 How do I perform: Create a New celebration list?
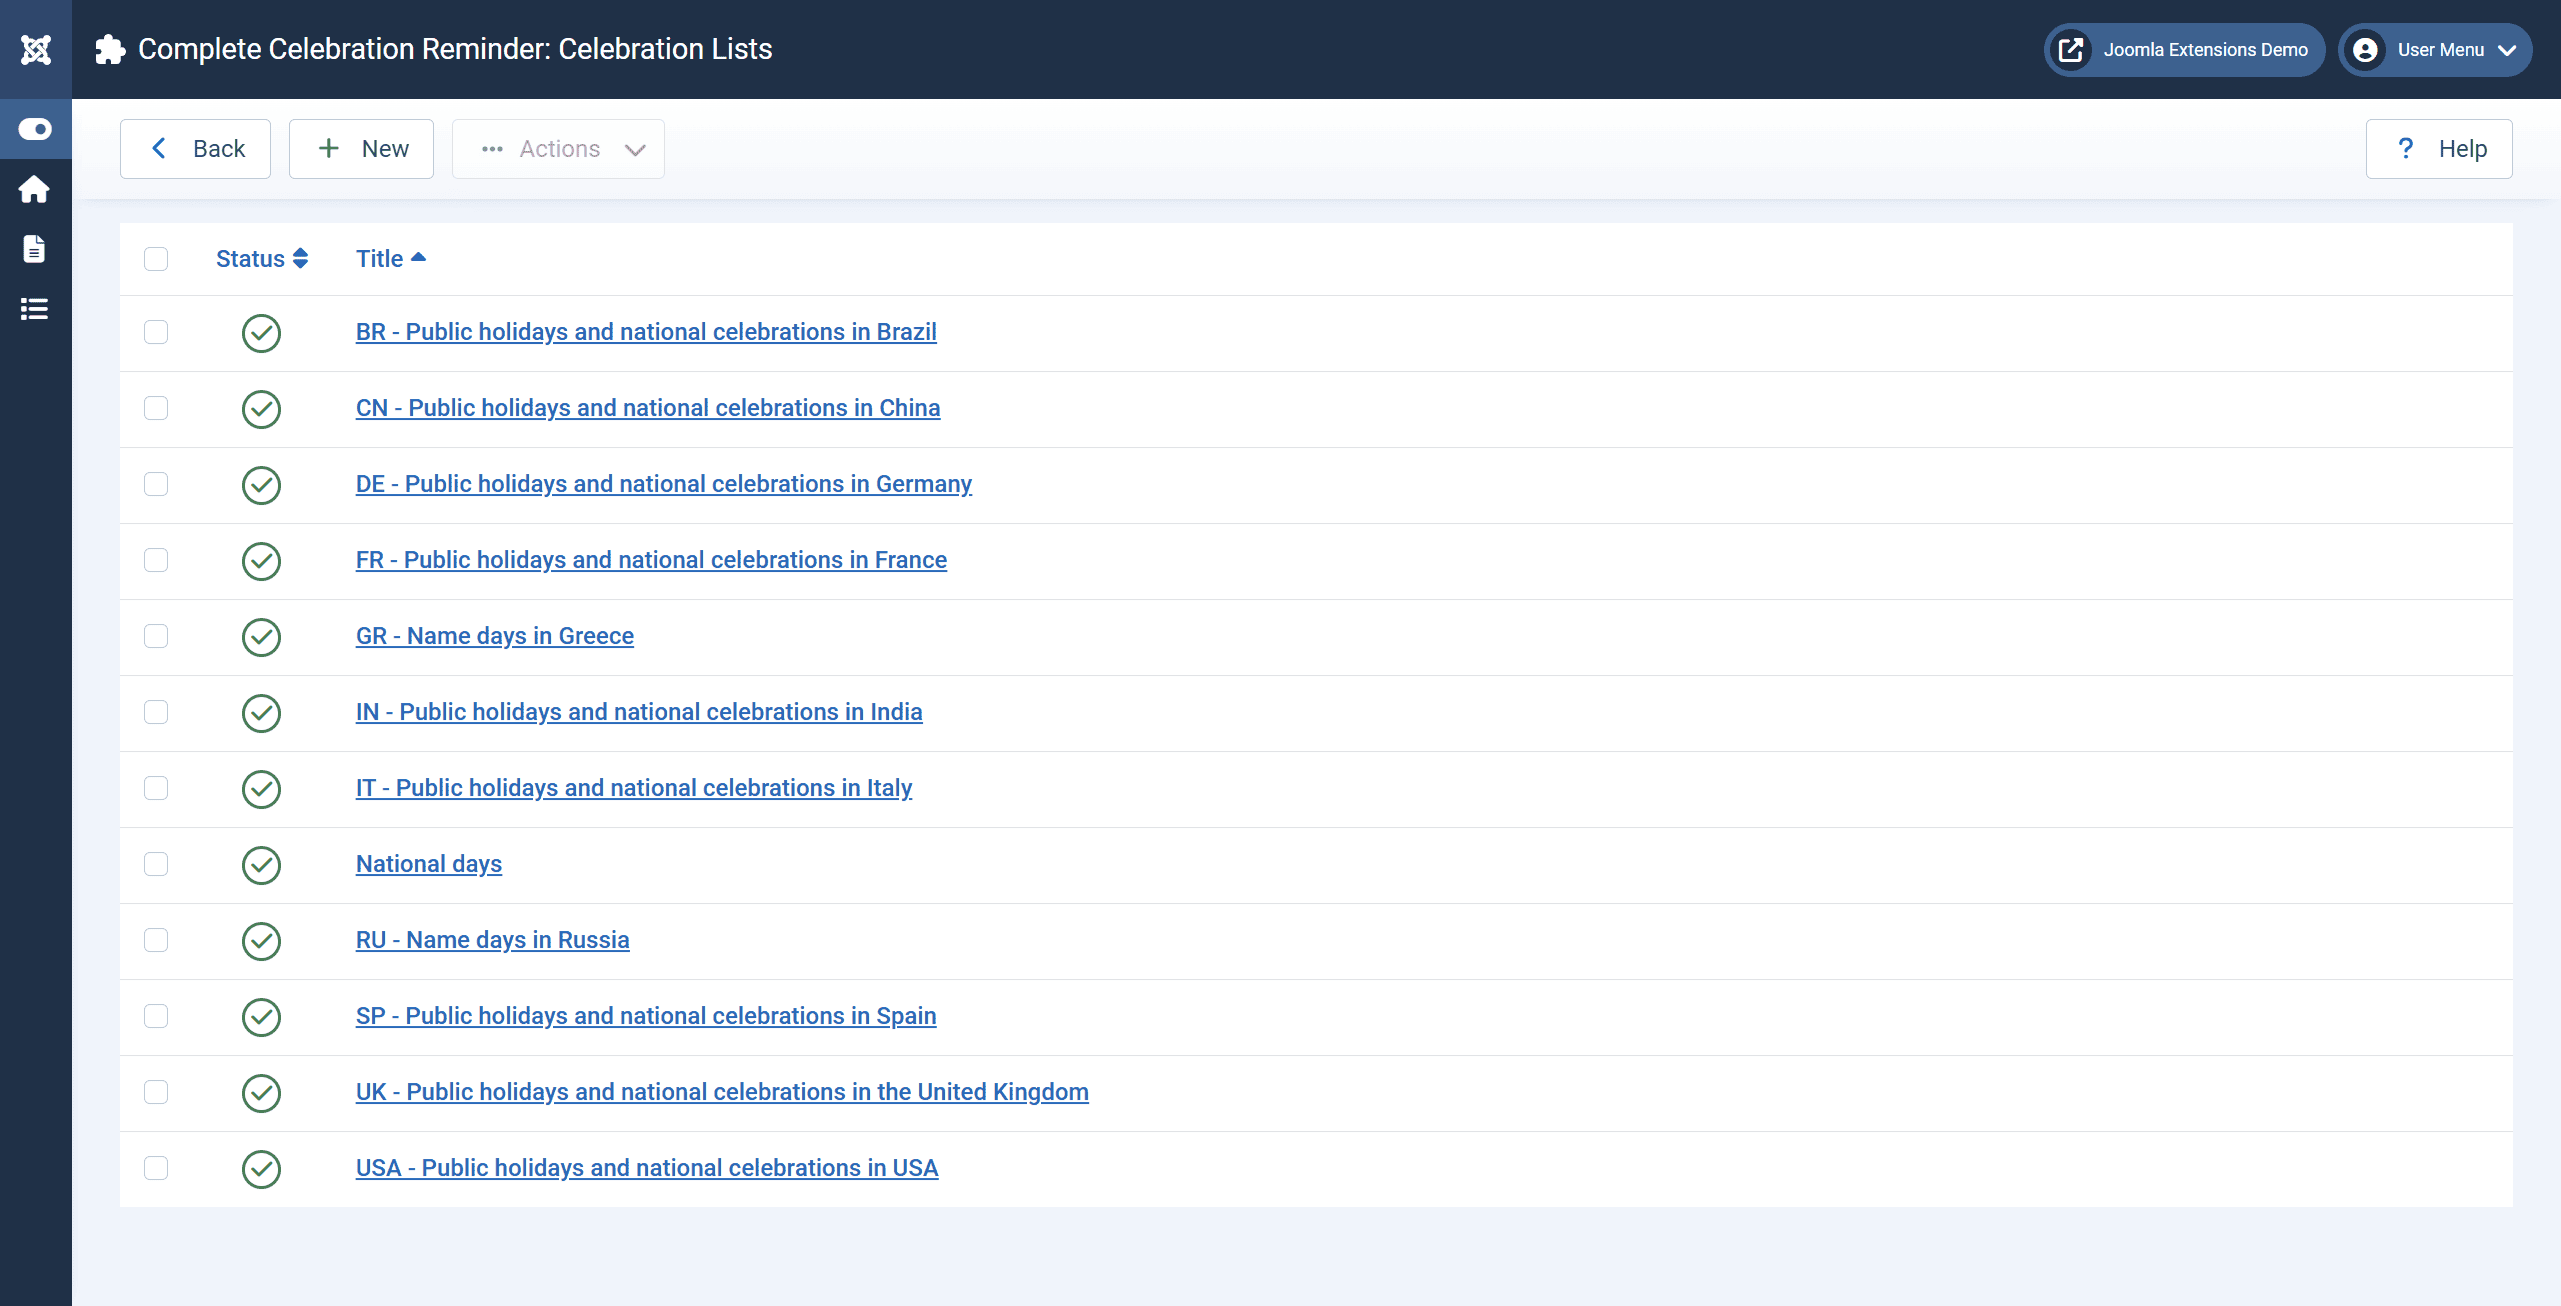point(361,149)
